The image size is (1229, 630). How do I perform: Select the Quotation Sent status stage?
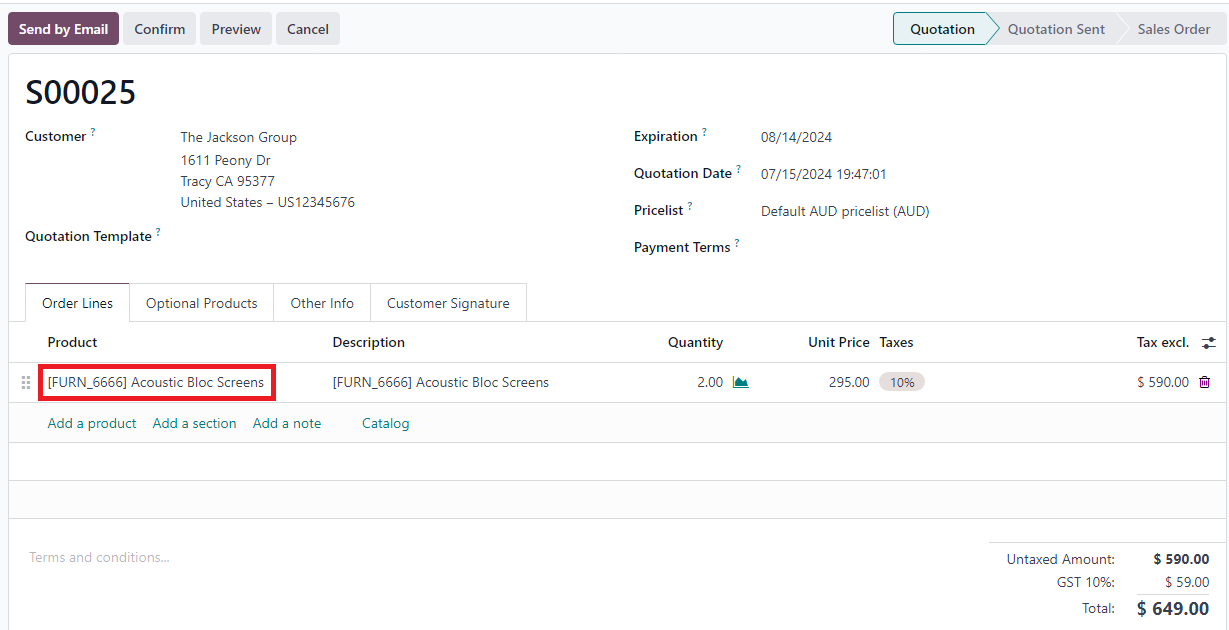click(1056, 29)
